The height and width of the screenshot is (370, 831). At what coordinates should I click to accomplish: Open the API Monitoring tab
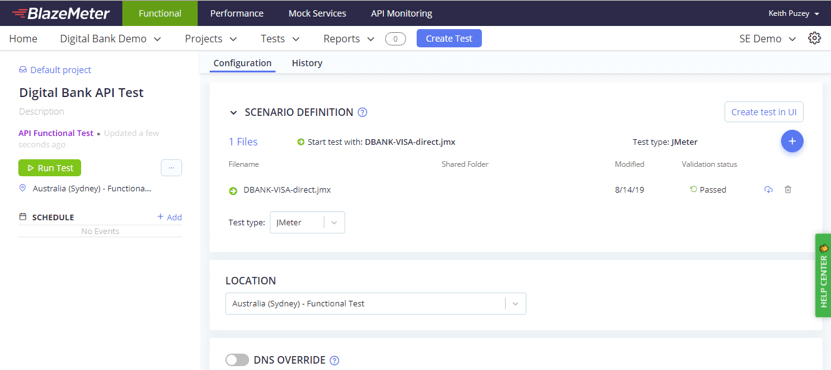[401, 13]
